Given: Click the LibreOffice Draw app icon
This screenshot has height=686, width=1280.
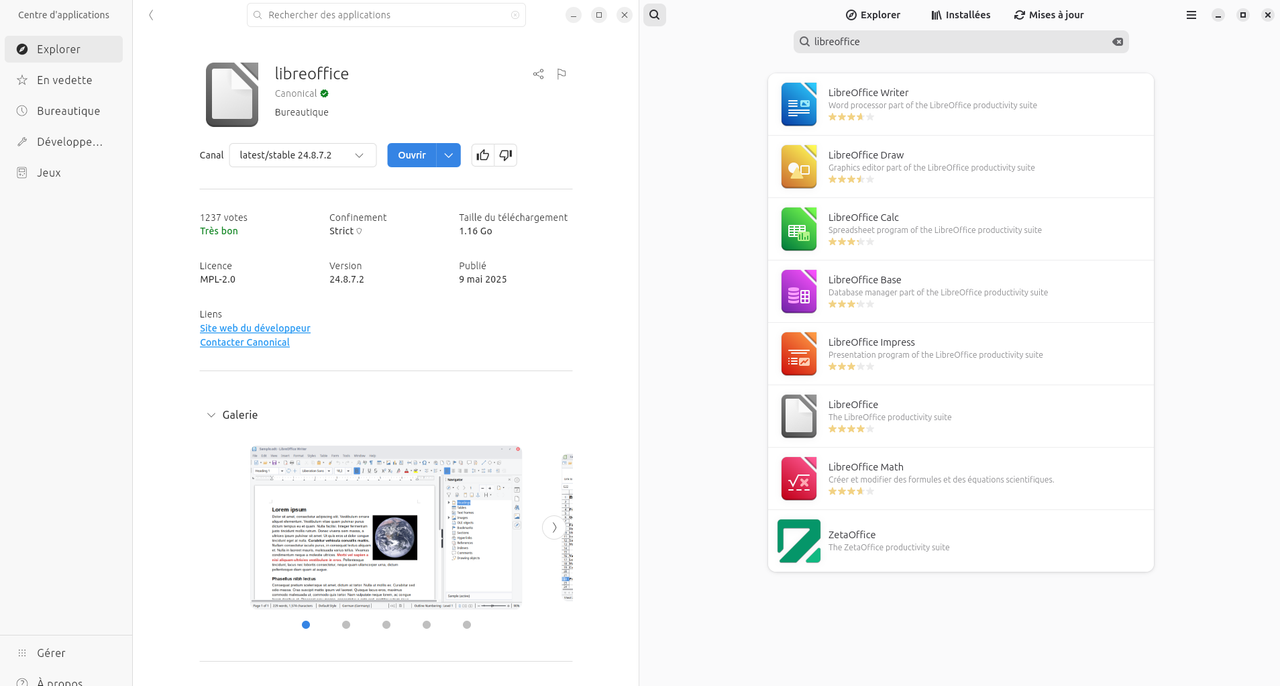Looking at the screenshot, I should (799, 167).
